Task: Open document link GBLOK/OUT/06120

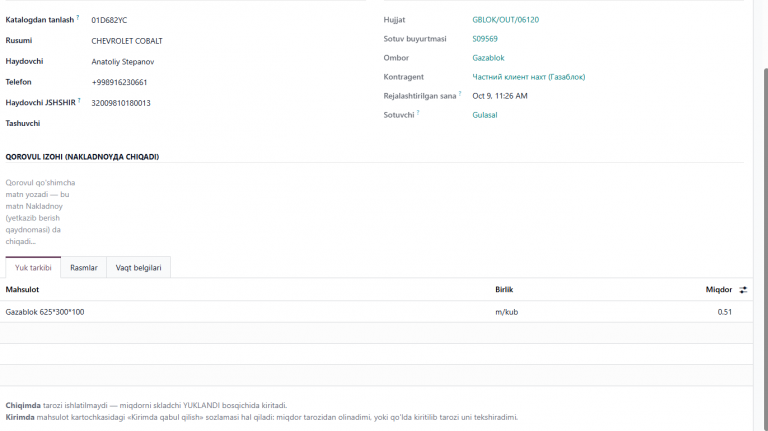Action: coord(505,20)
